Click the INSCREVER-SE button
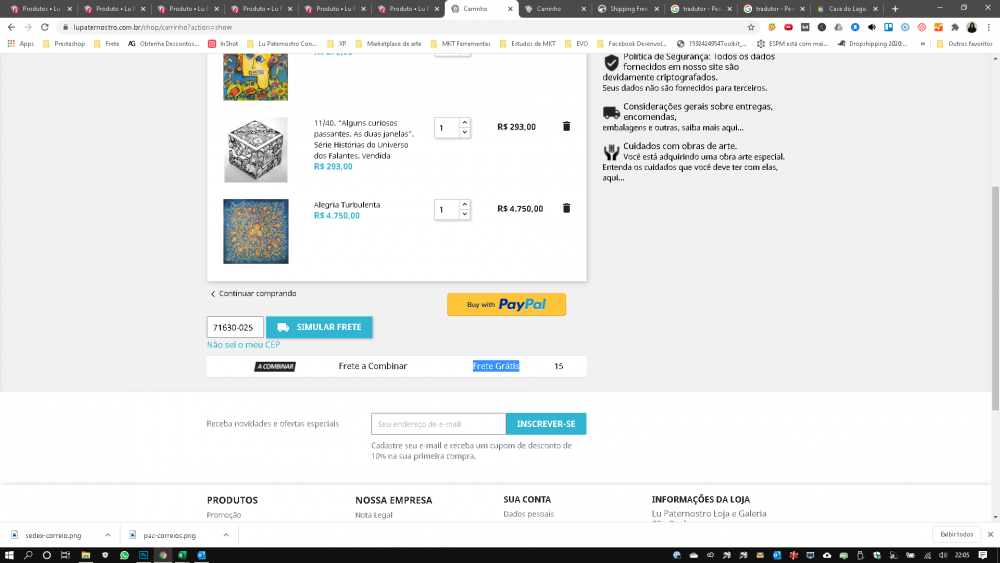The height and width of the screenshot is (563, 1000). 546,424
